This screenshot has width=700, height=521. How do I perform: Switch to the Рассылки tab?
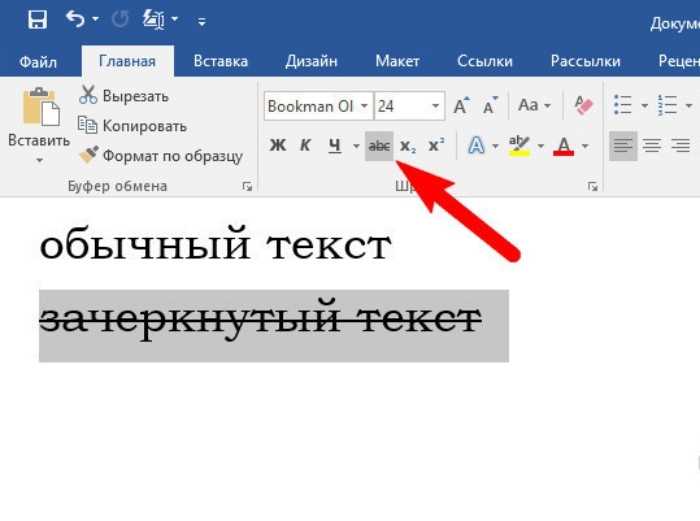coord(585,61)
